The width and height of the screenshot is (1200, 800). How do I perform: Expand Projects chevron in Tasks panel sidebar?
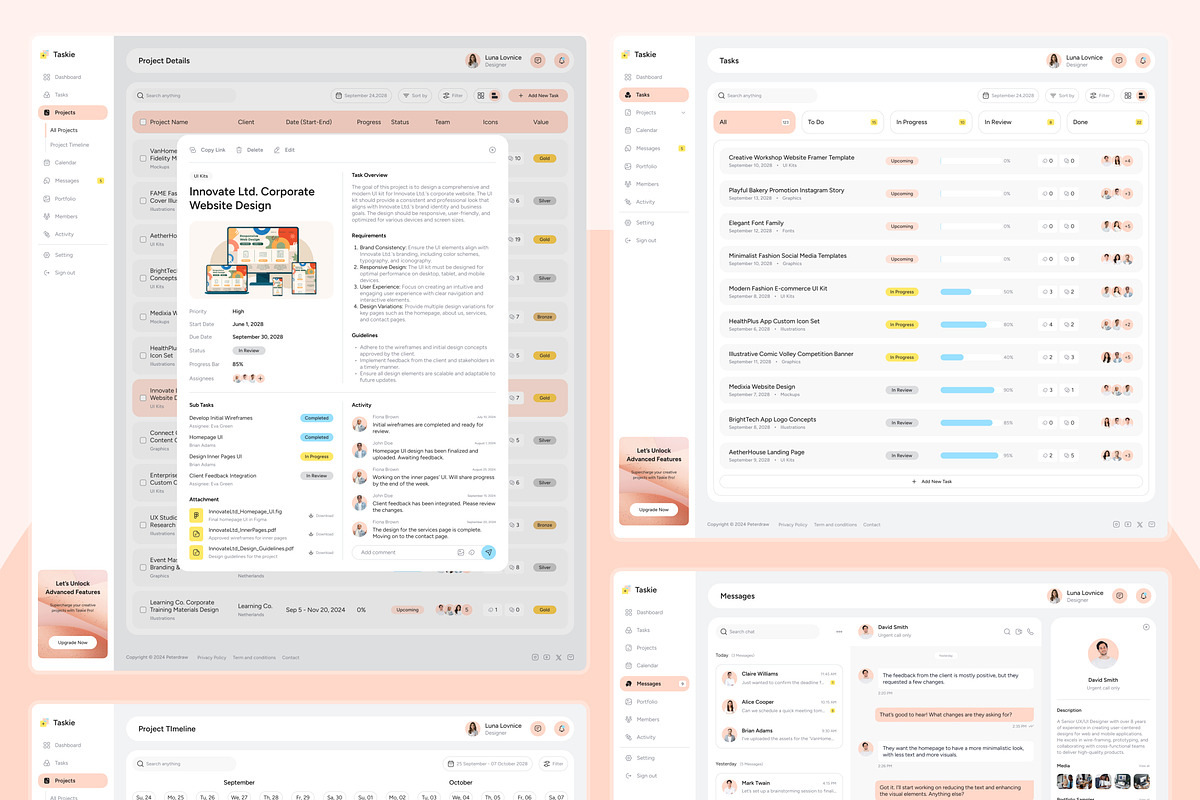click(684, 113)
